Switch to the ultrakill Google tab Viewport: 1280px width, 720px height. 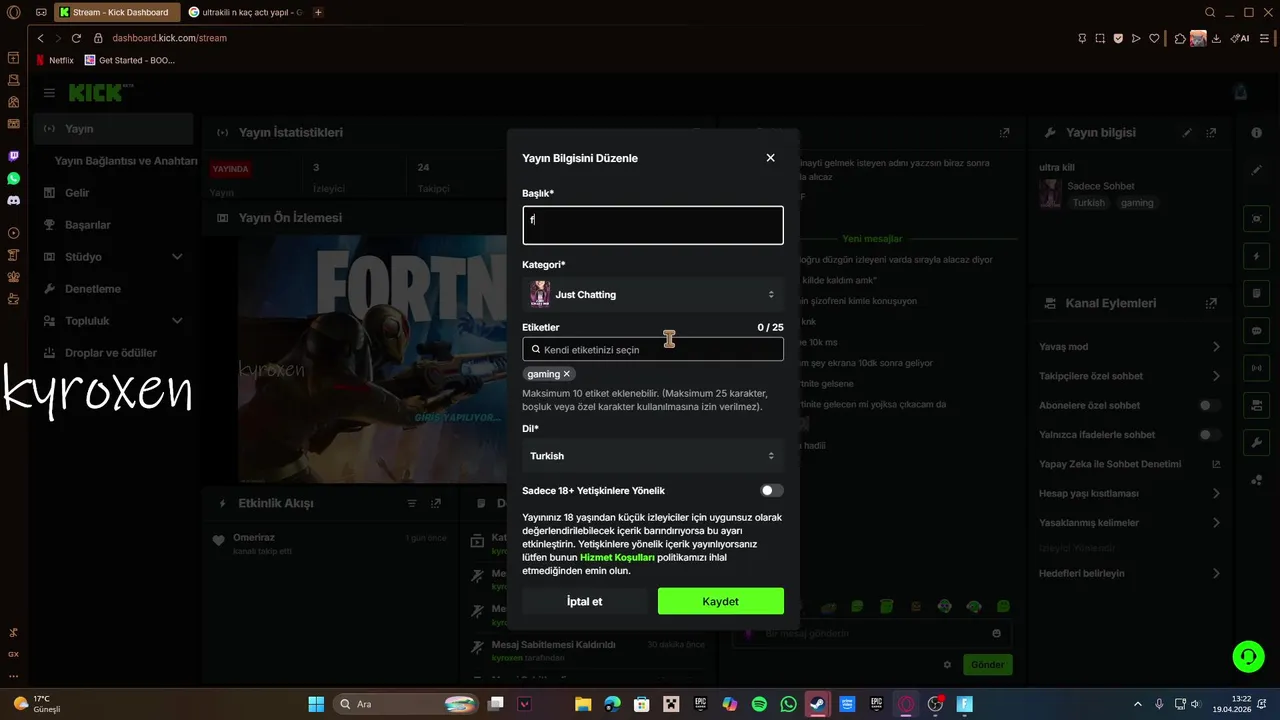point(244,12)
